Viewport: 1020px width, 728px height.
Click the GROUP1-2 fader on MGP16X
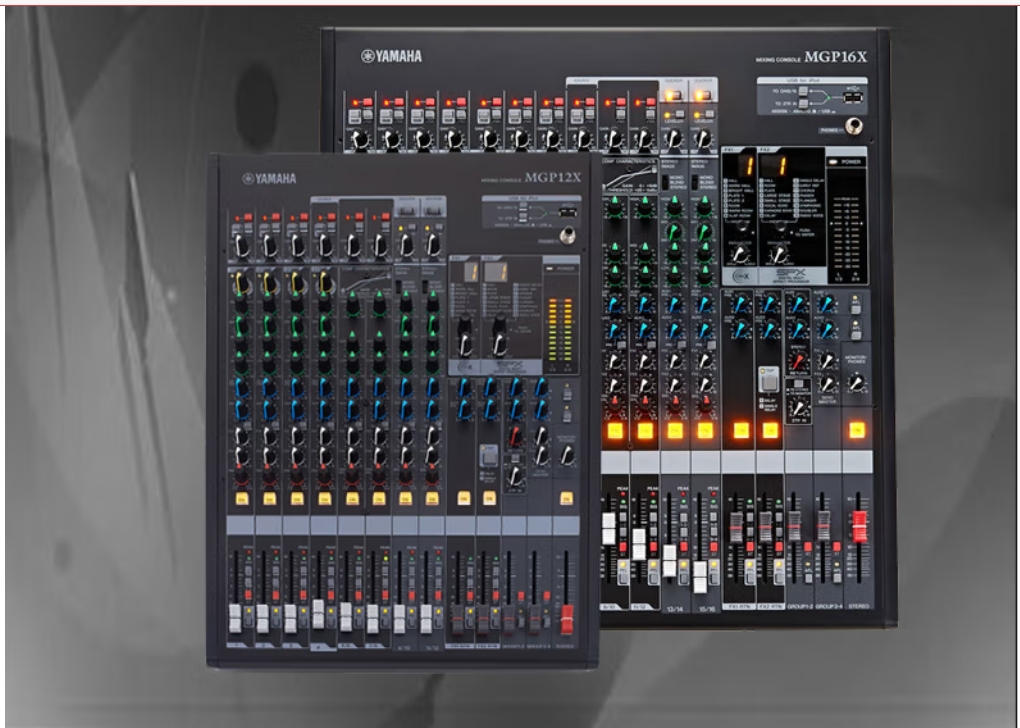click(794, 526)
